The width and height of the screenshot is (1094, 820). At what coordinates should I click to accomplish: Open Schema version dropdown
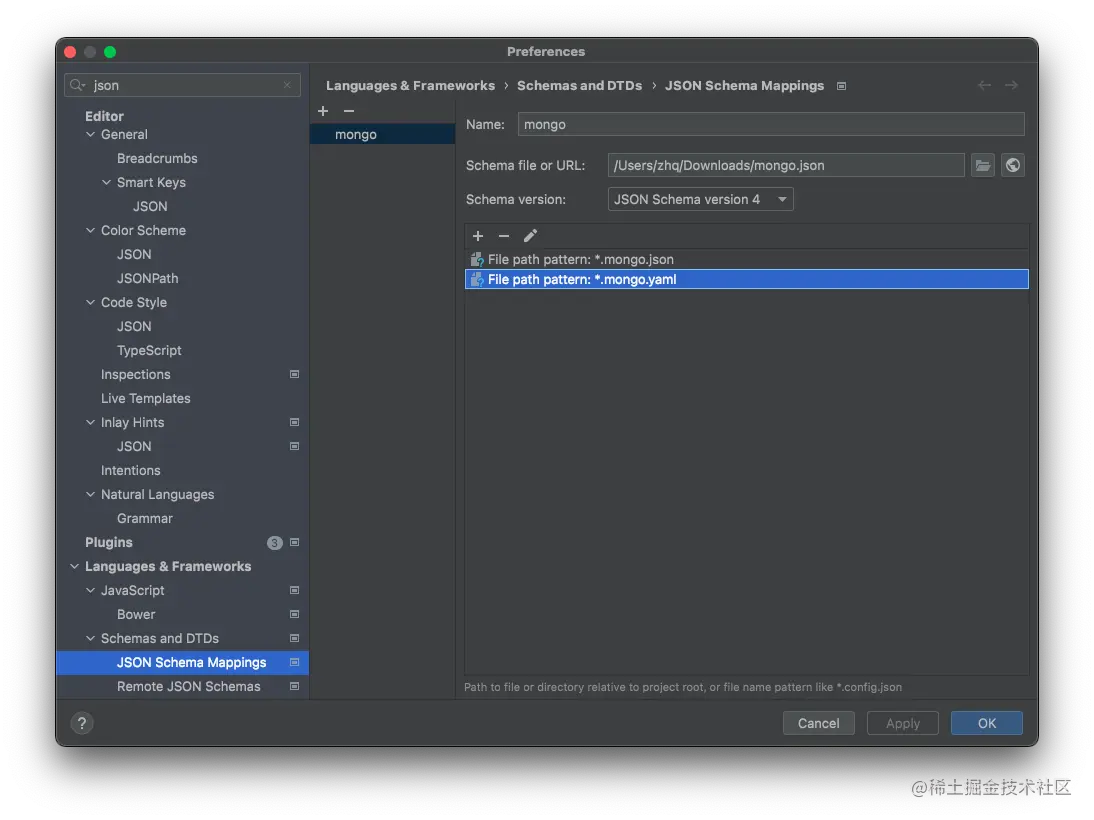click(700, 199)
